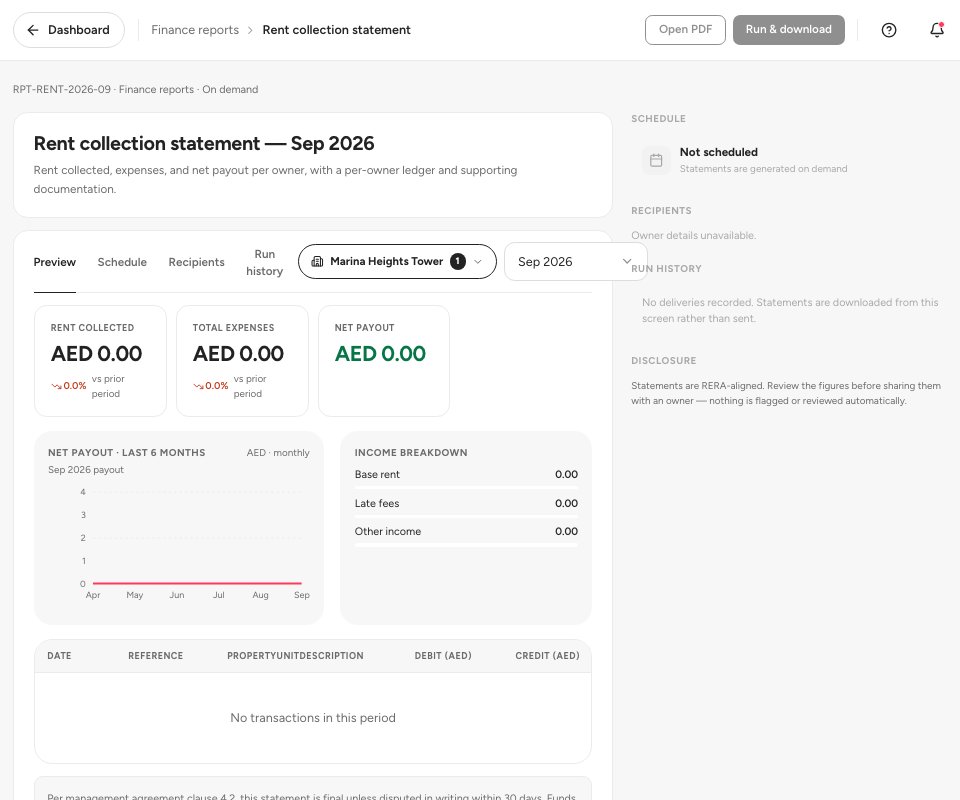This screenshot has height=800, width=960.
Task: Click the RUN HISTORY sidebar heading
Action: [x=666, y=269]
